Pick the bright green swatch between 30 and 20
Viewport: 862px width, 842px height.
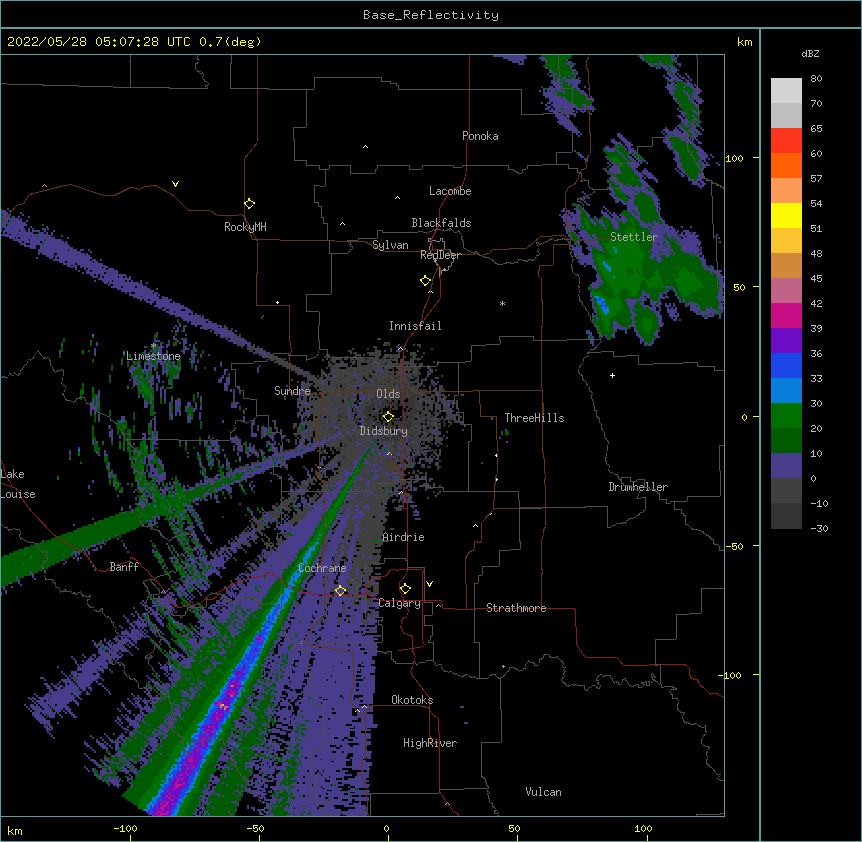coord(786,416)
